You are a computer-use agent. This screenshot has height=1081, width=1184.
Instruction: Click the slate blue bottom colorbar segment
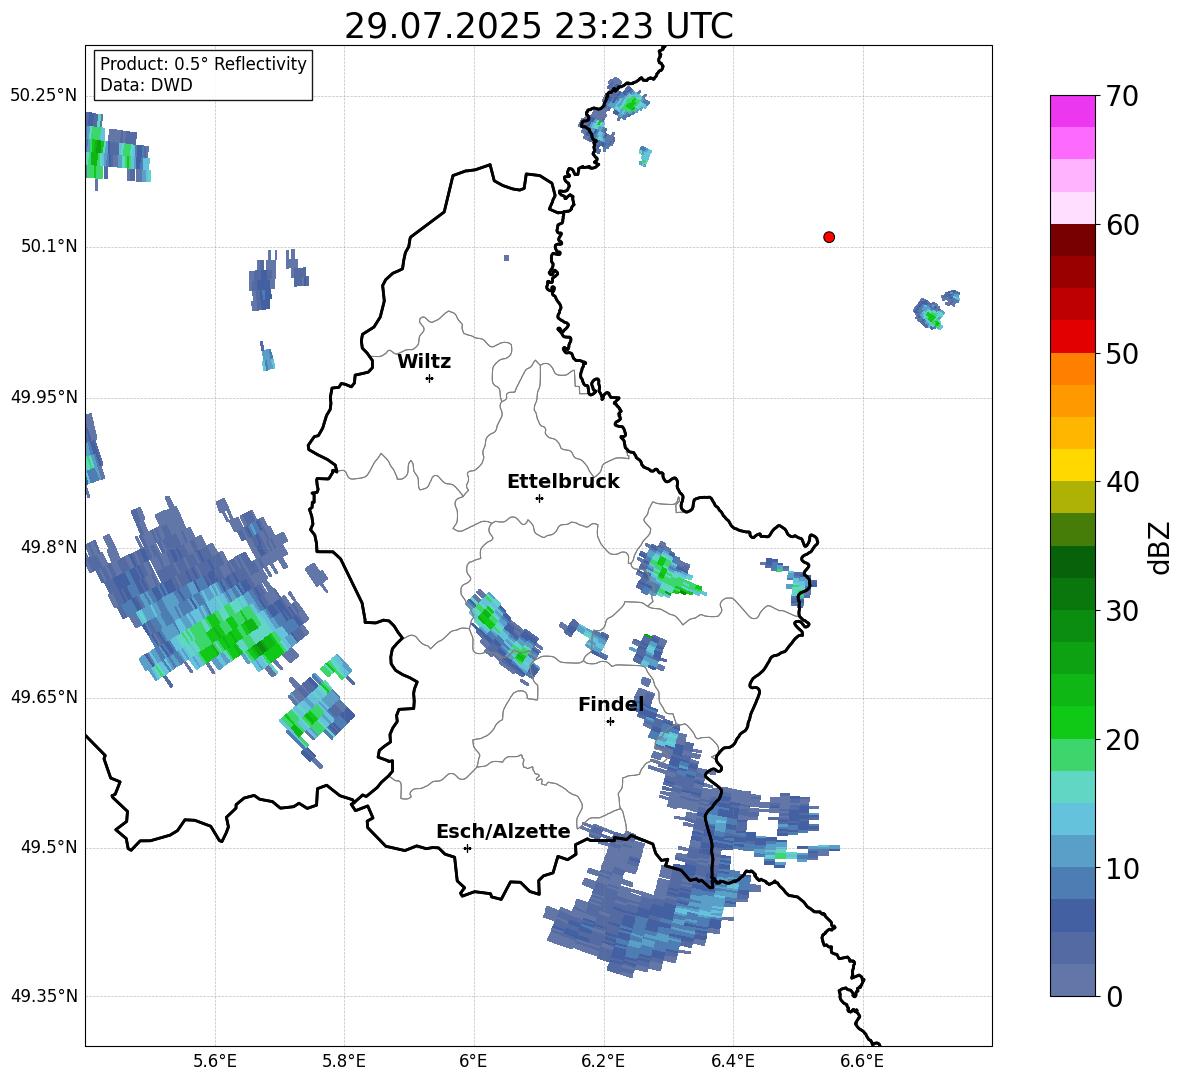coord(1072,980)
